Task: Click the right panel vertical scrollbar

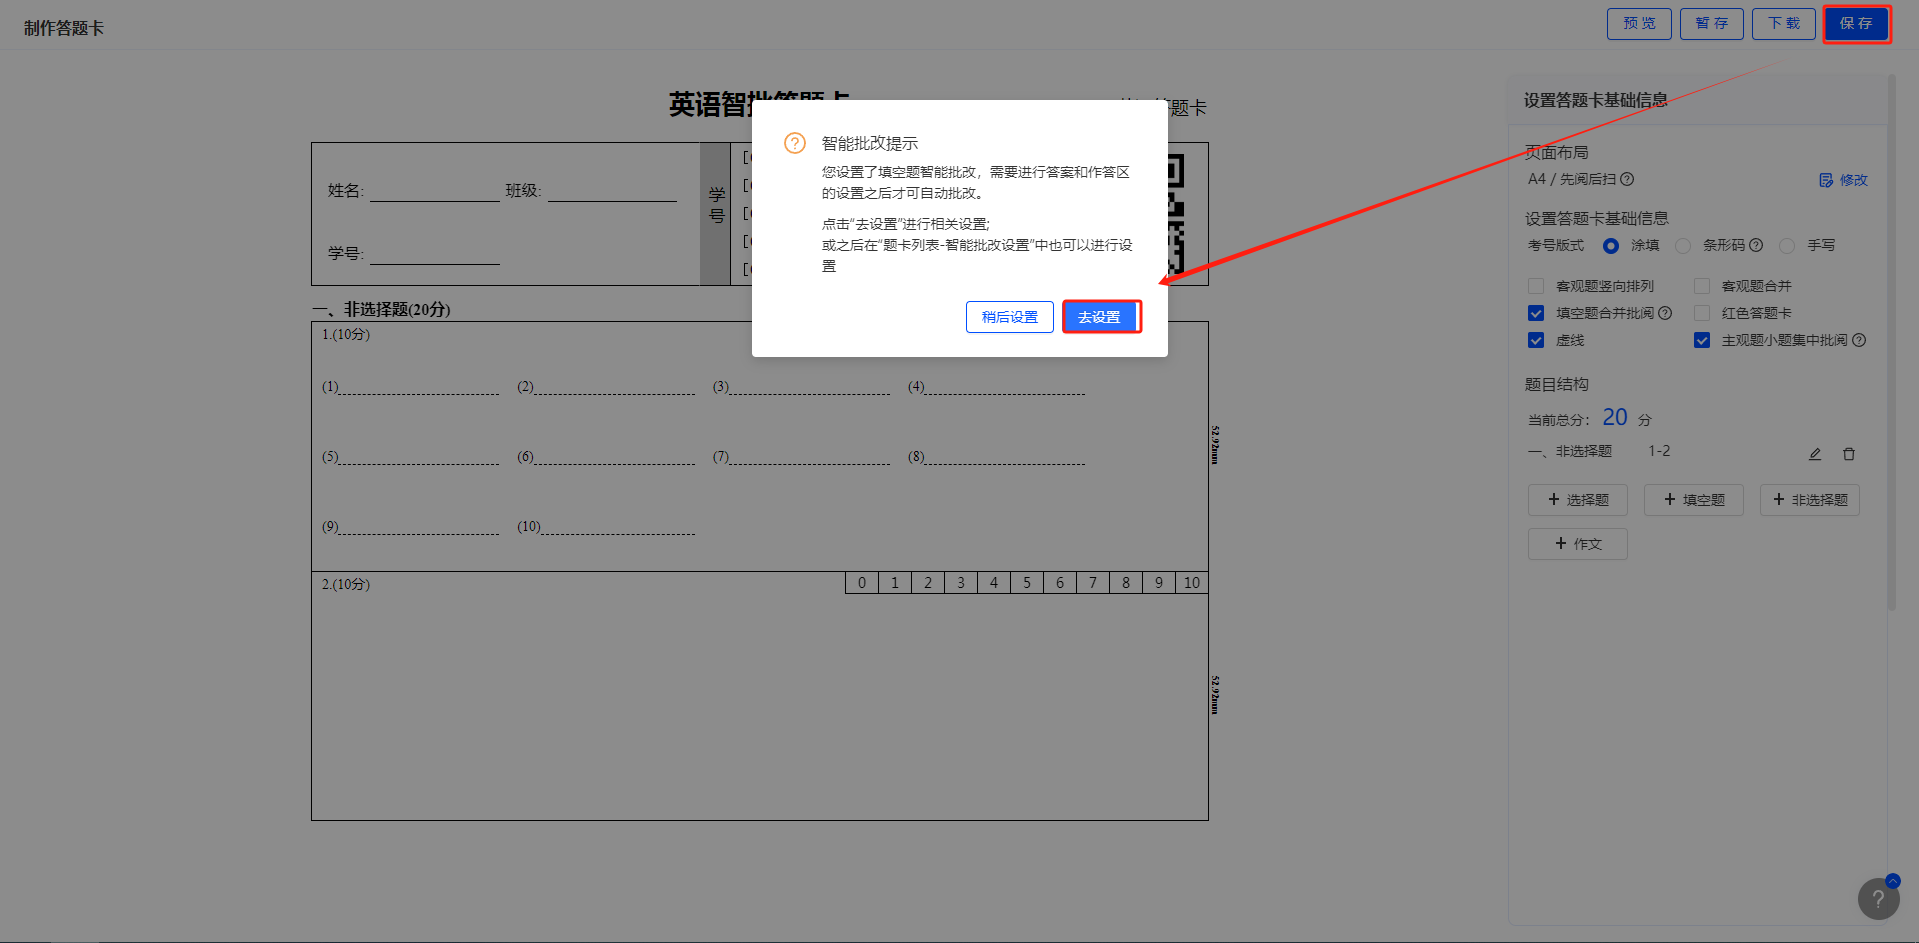Action: coord(1891,342)
